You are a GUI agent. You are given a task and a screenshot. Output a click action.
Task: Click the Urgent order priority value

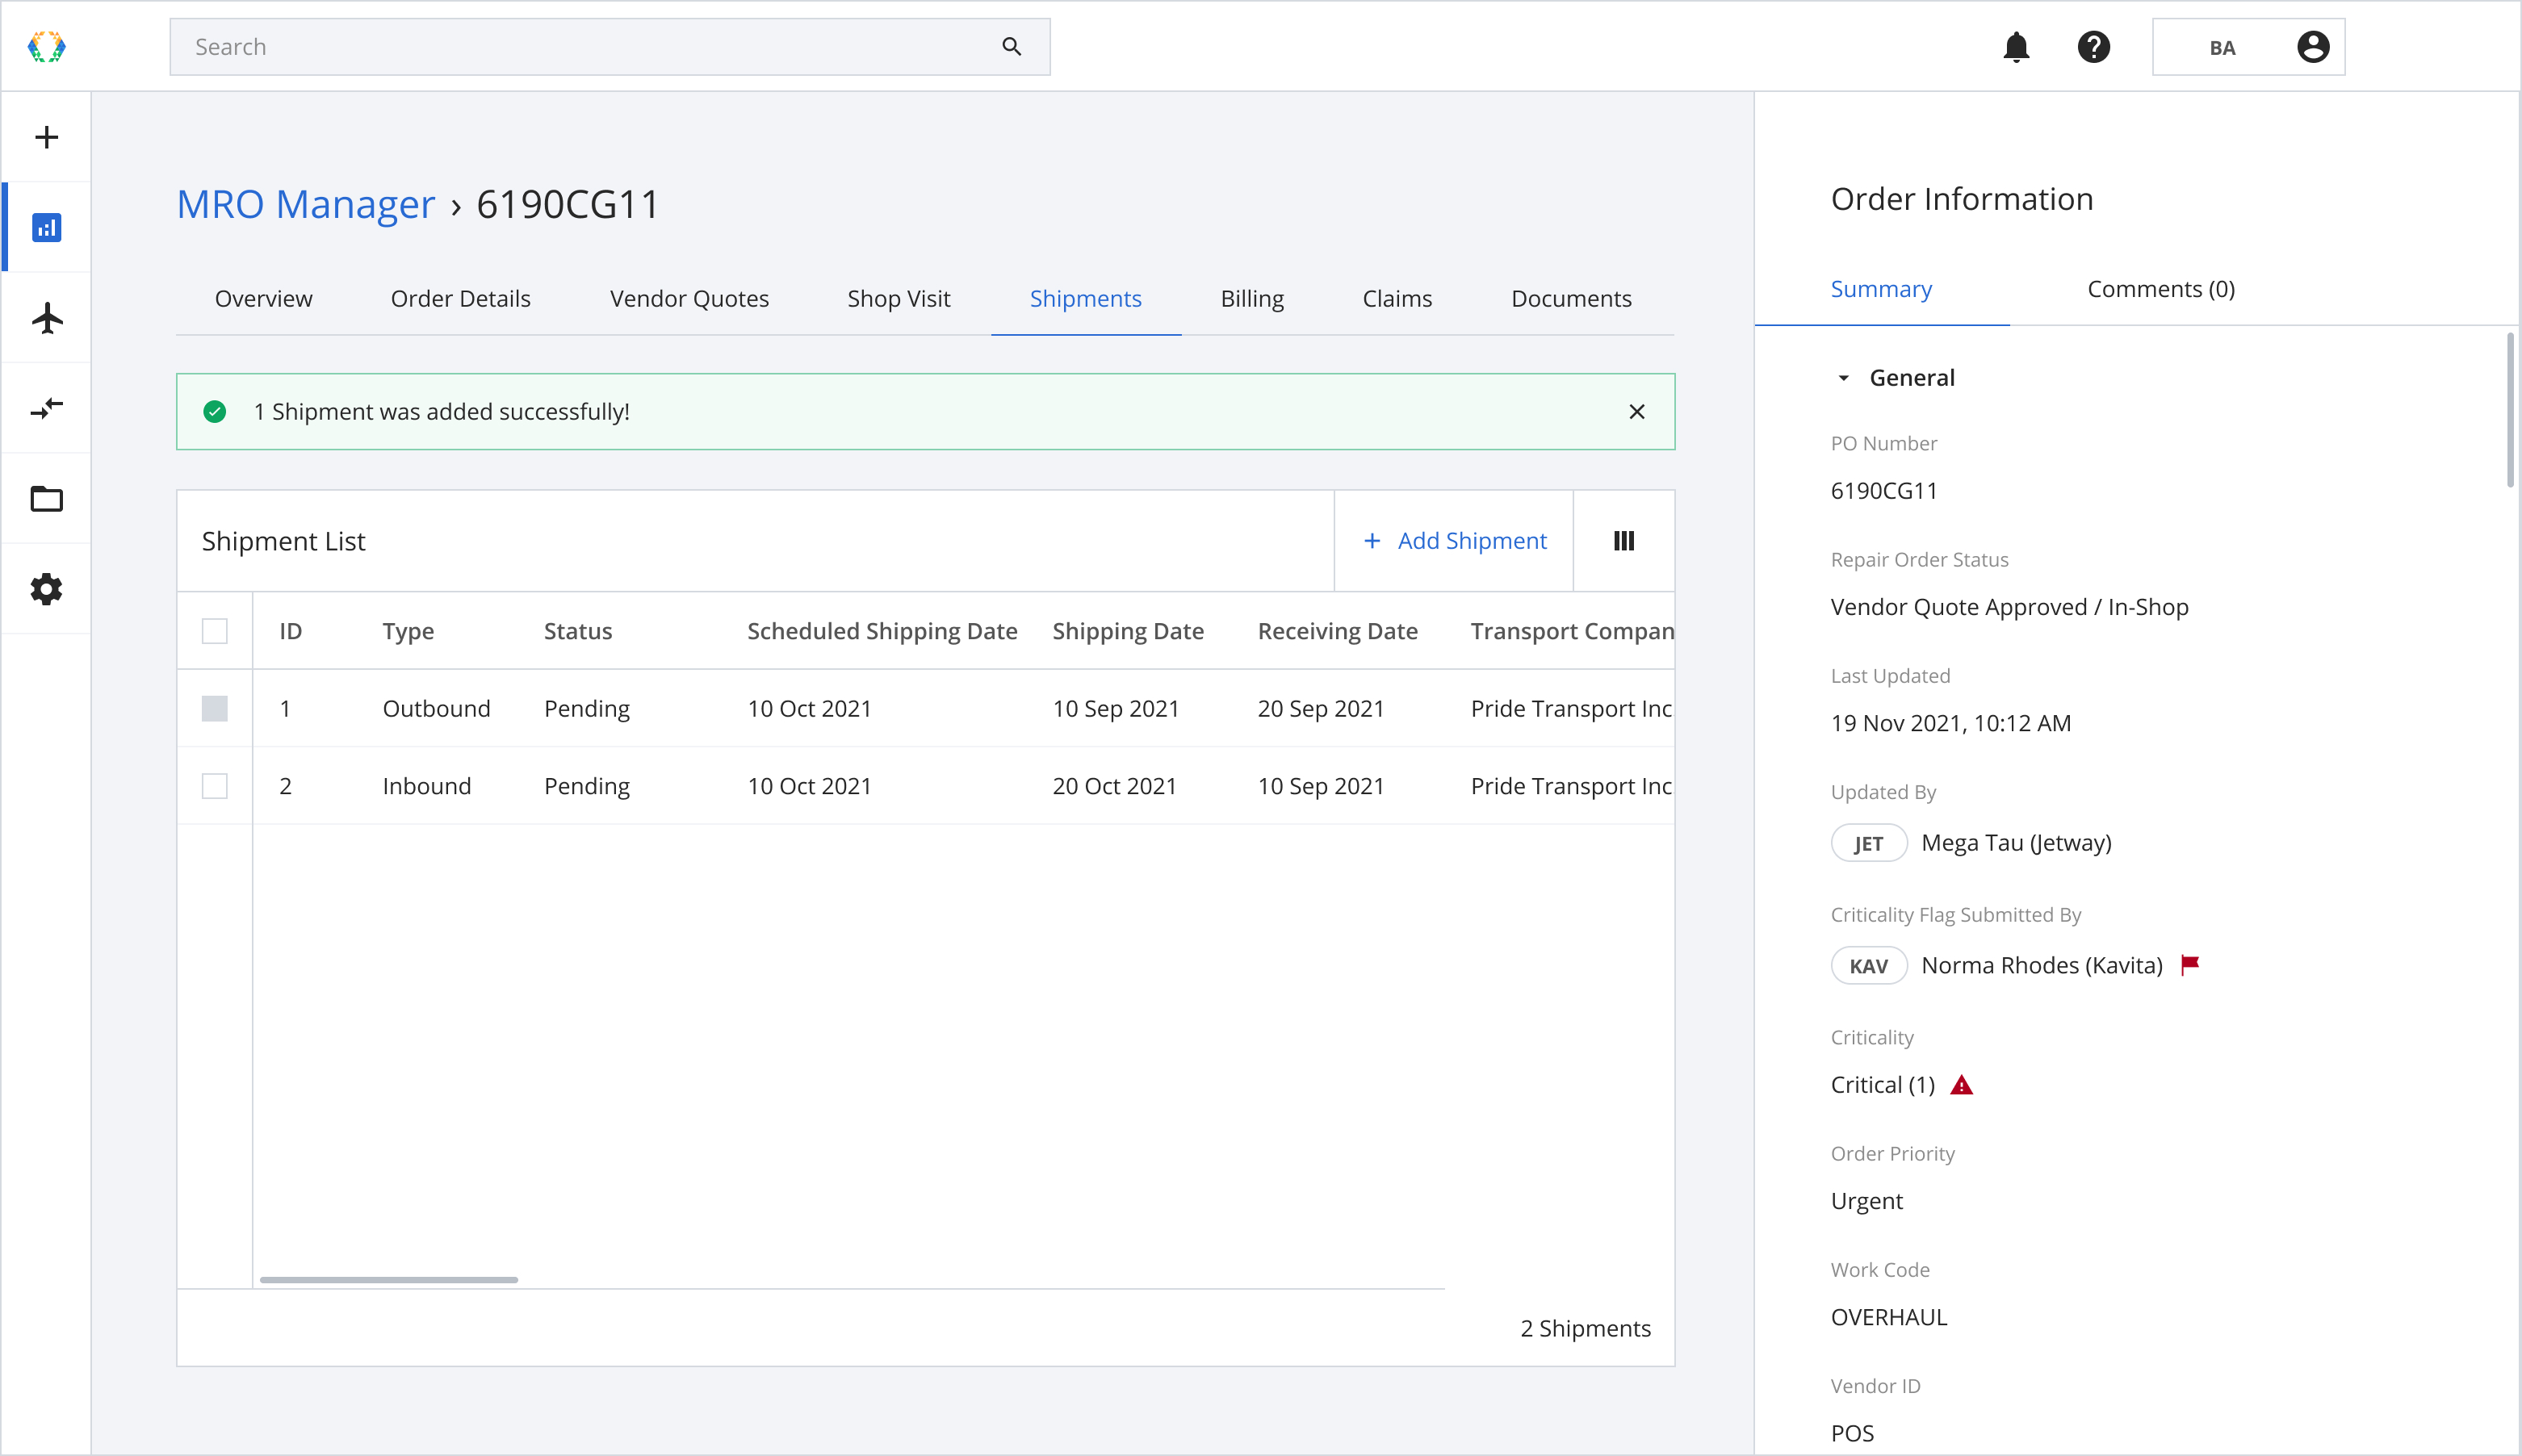[x=1866, y=1201]
